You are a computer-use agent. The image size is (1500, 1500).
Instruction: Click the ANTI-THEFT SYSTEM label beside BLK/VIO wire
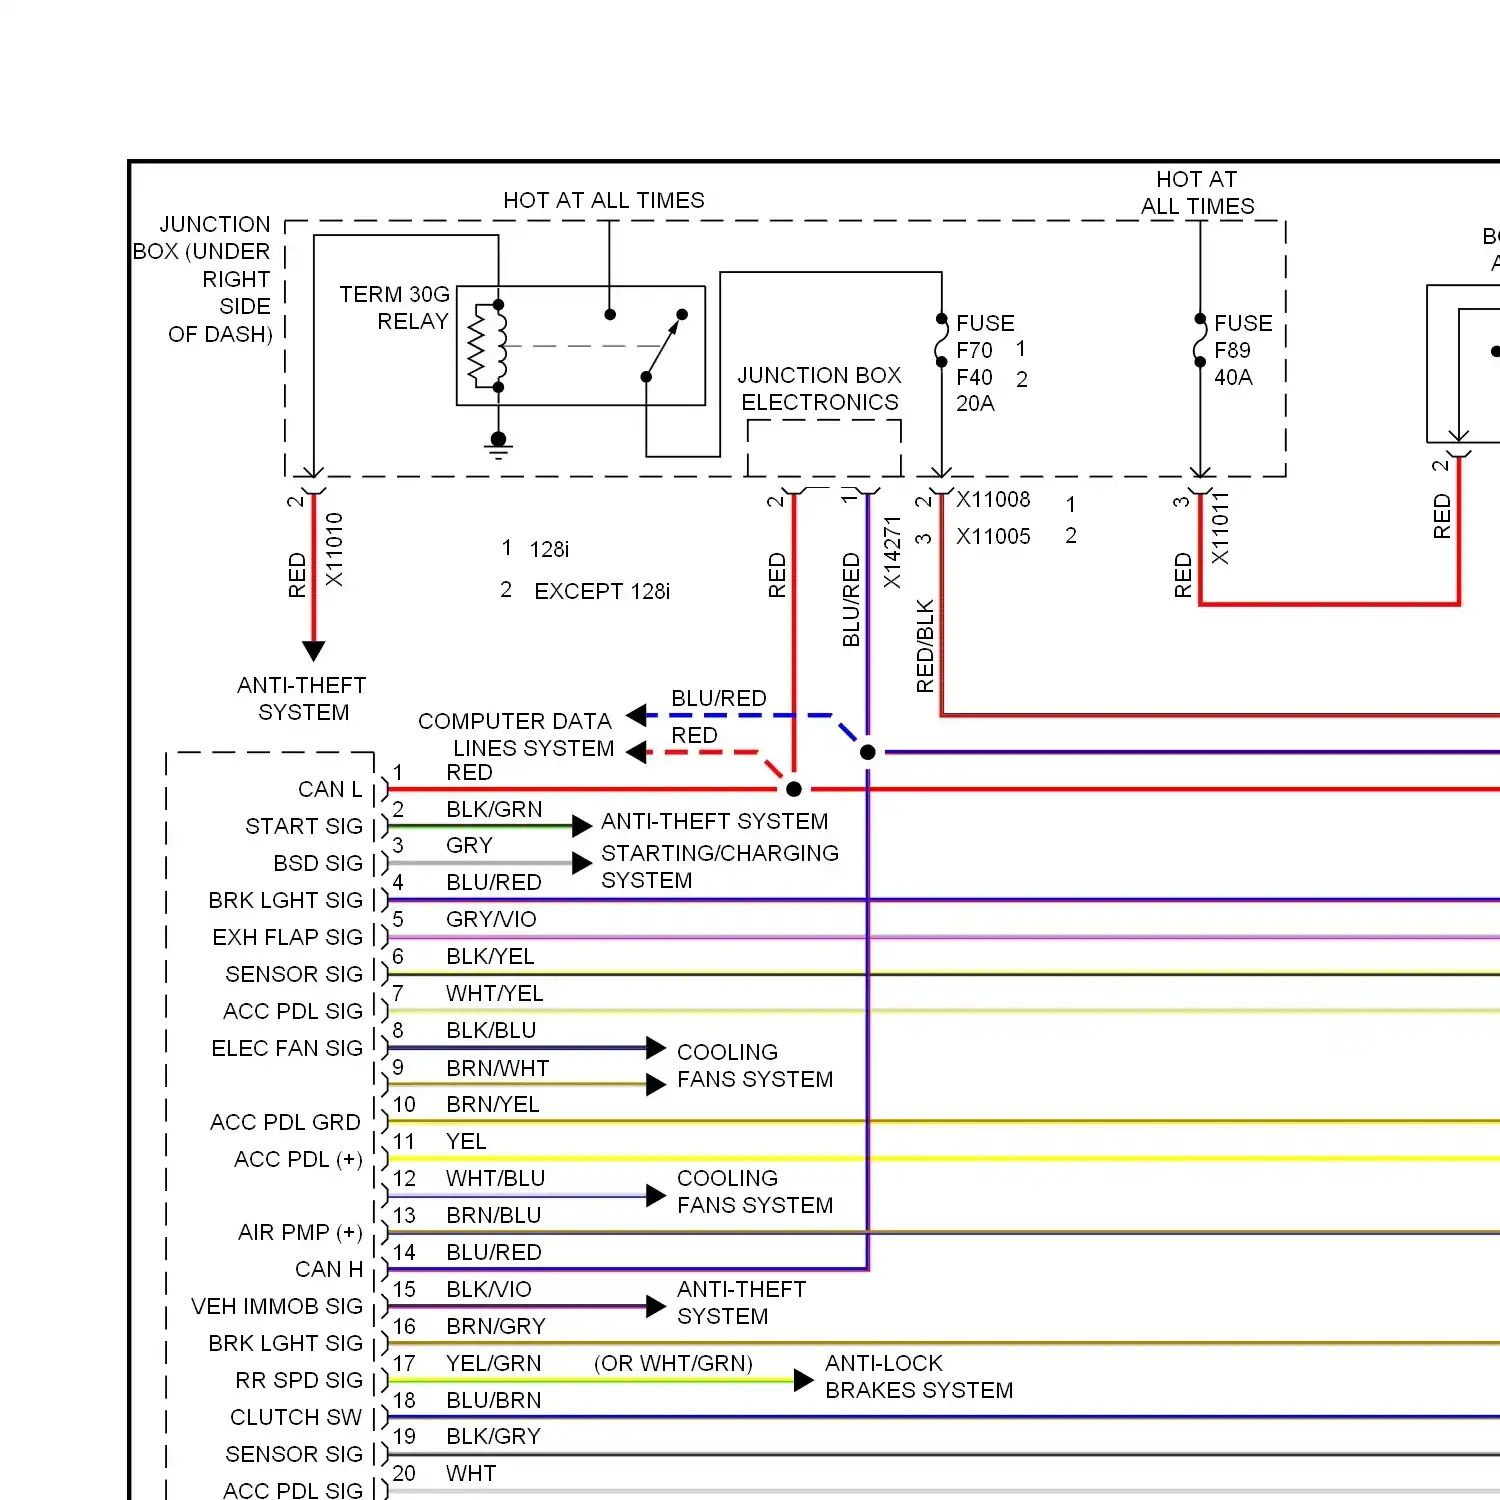tap(741, 1303)
